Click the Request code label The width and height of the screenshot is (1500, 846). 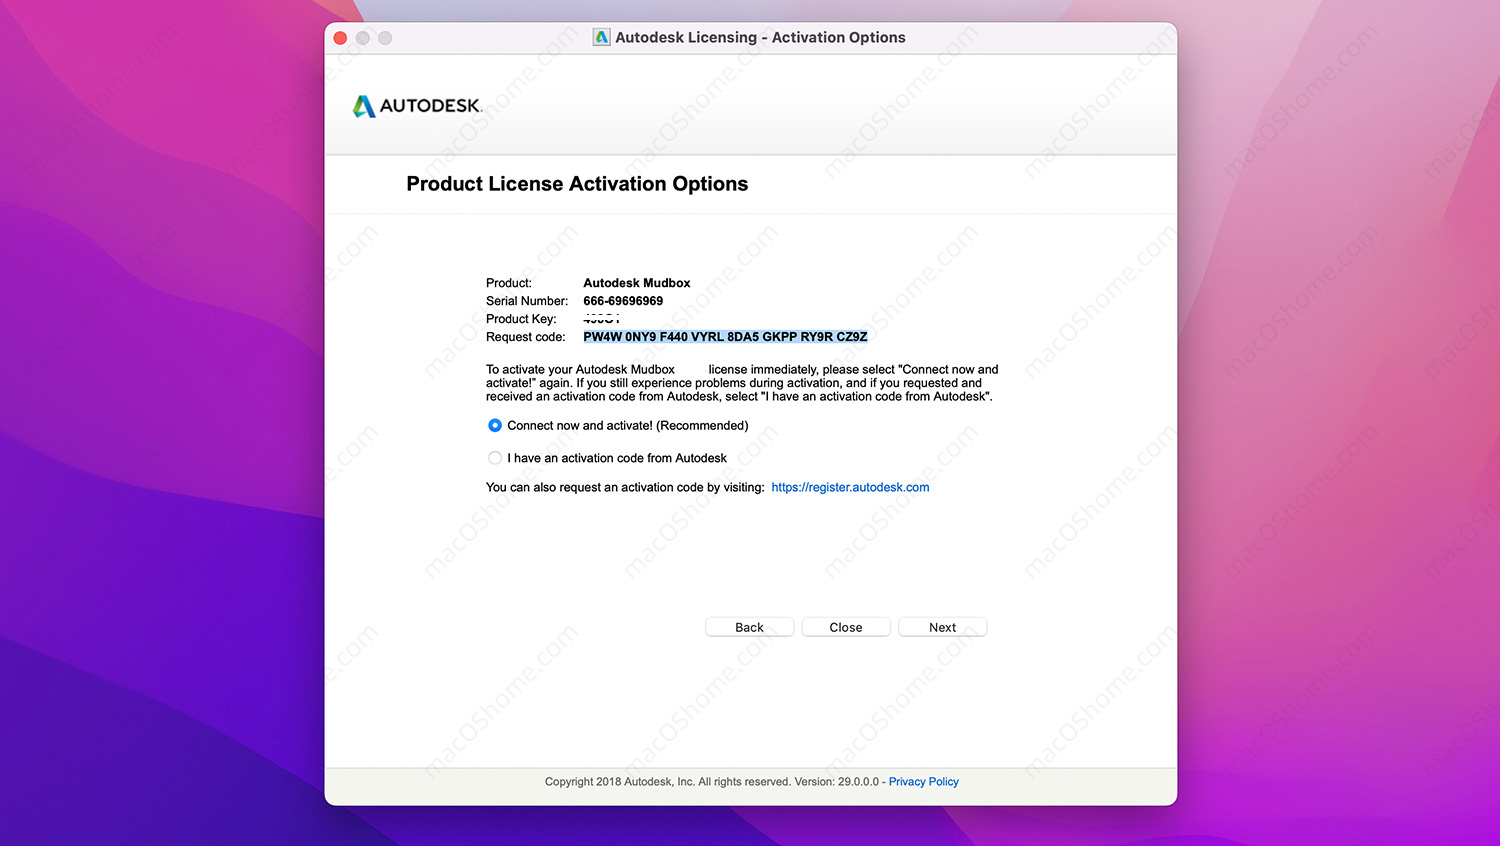[x=526, y=337]
